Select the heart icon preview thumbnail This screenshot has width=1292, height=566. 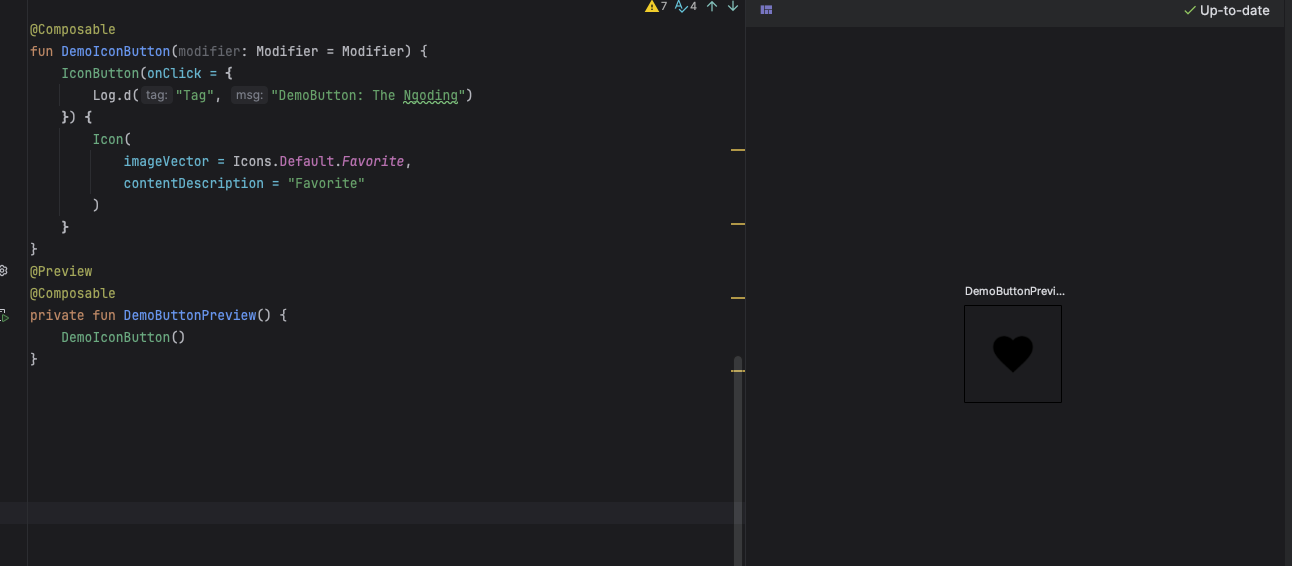click(1012, 354)
